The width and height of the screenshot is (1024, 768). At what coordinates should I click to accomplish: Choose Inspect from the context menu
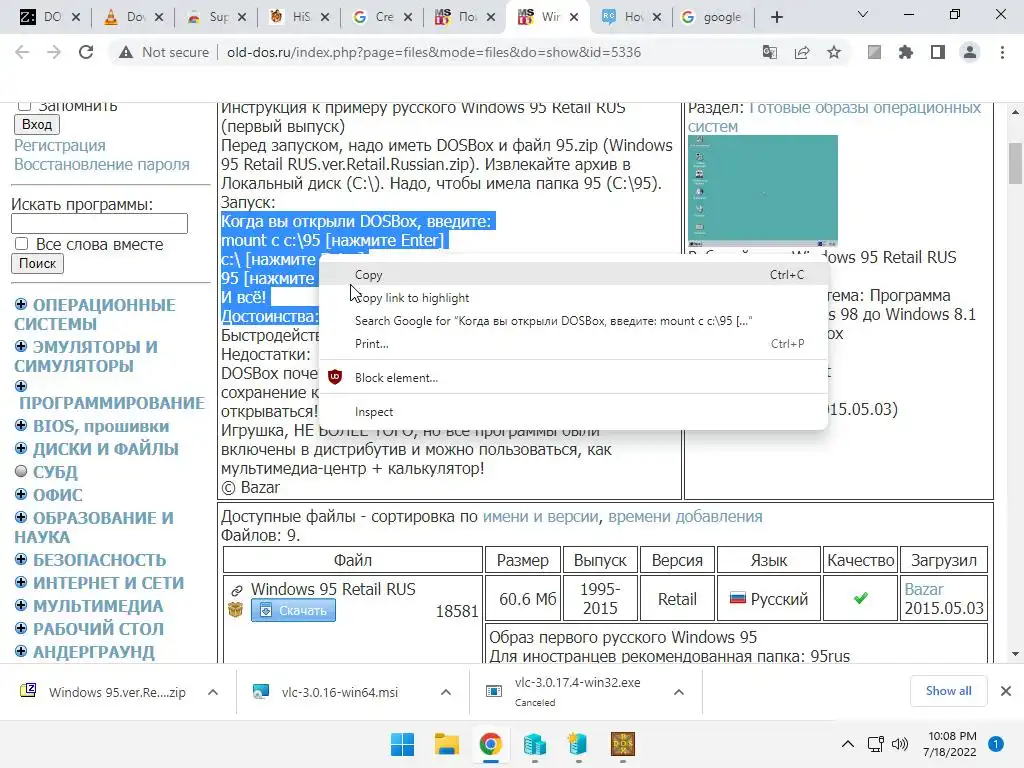pyautogui.click(x=573, y=412)
